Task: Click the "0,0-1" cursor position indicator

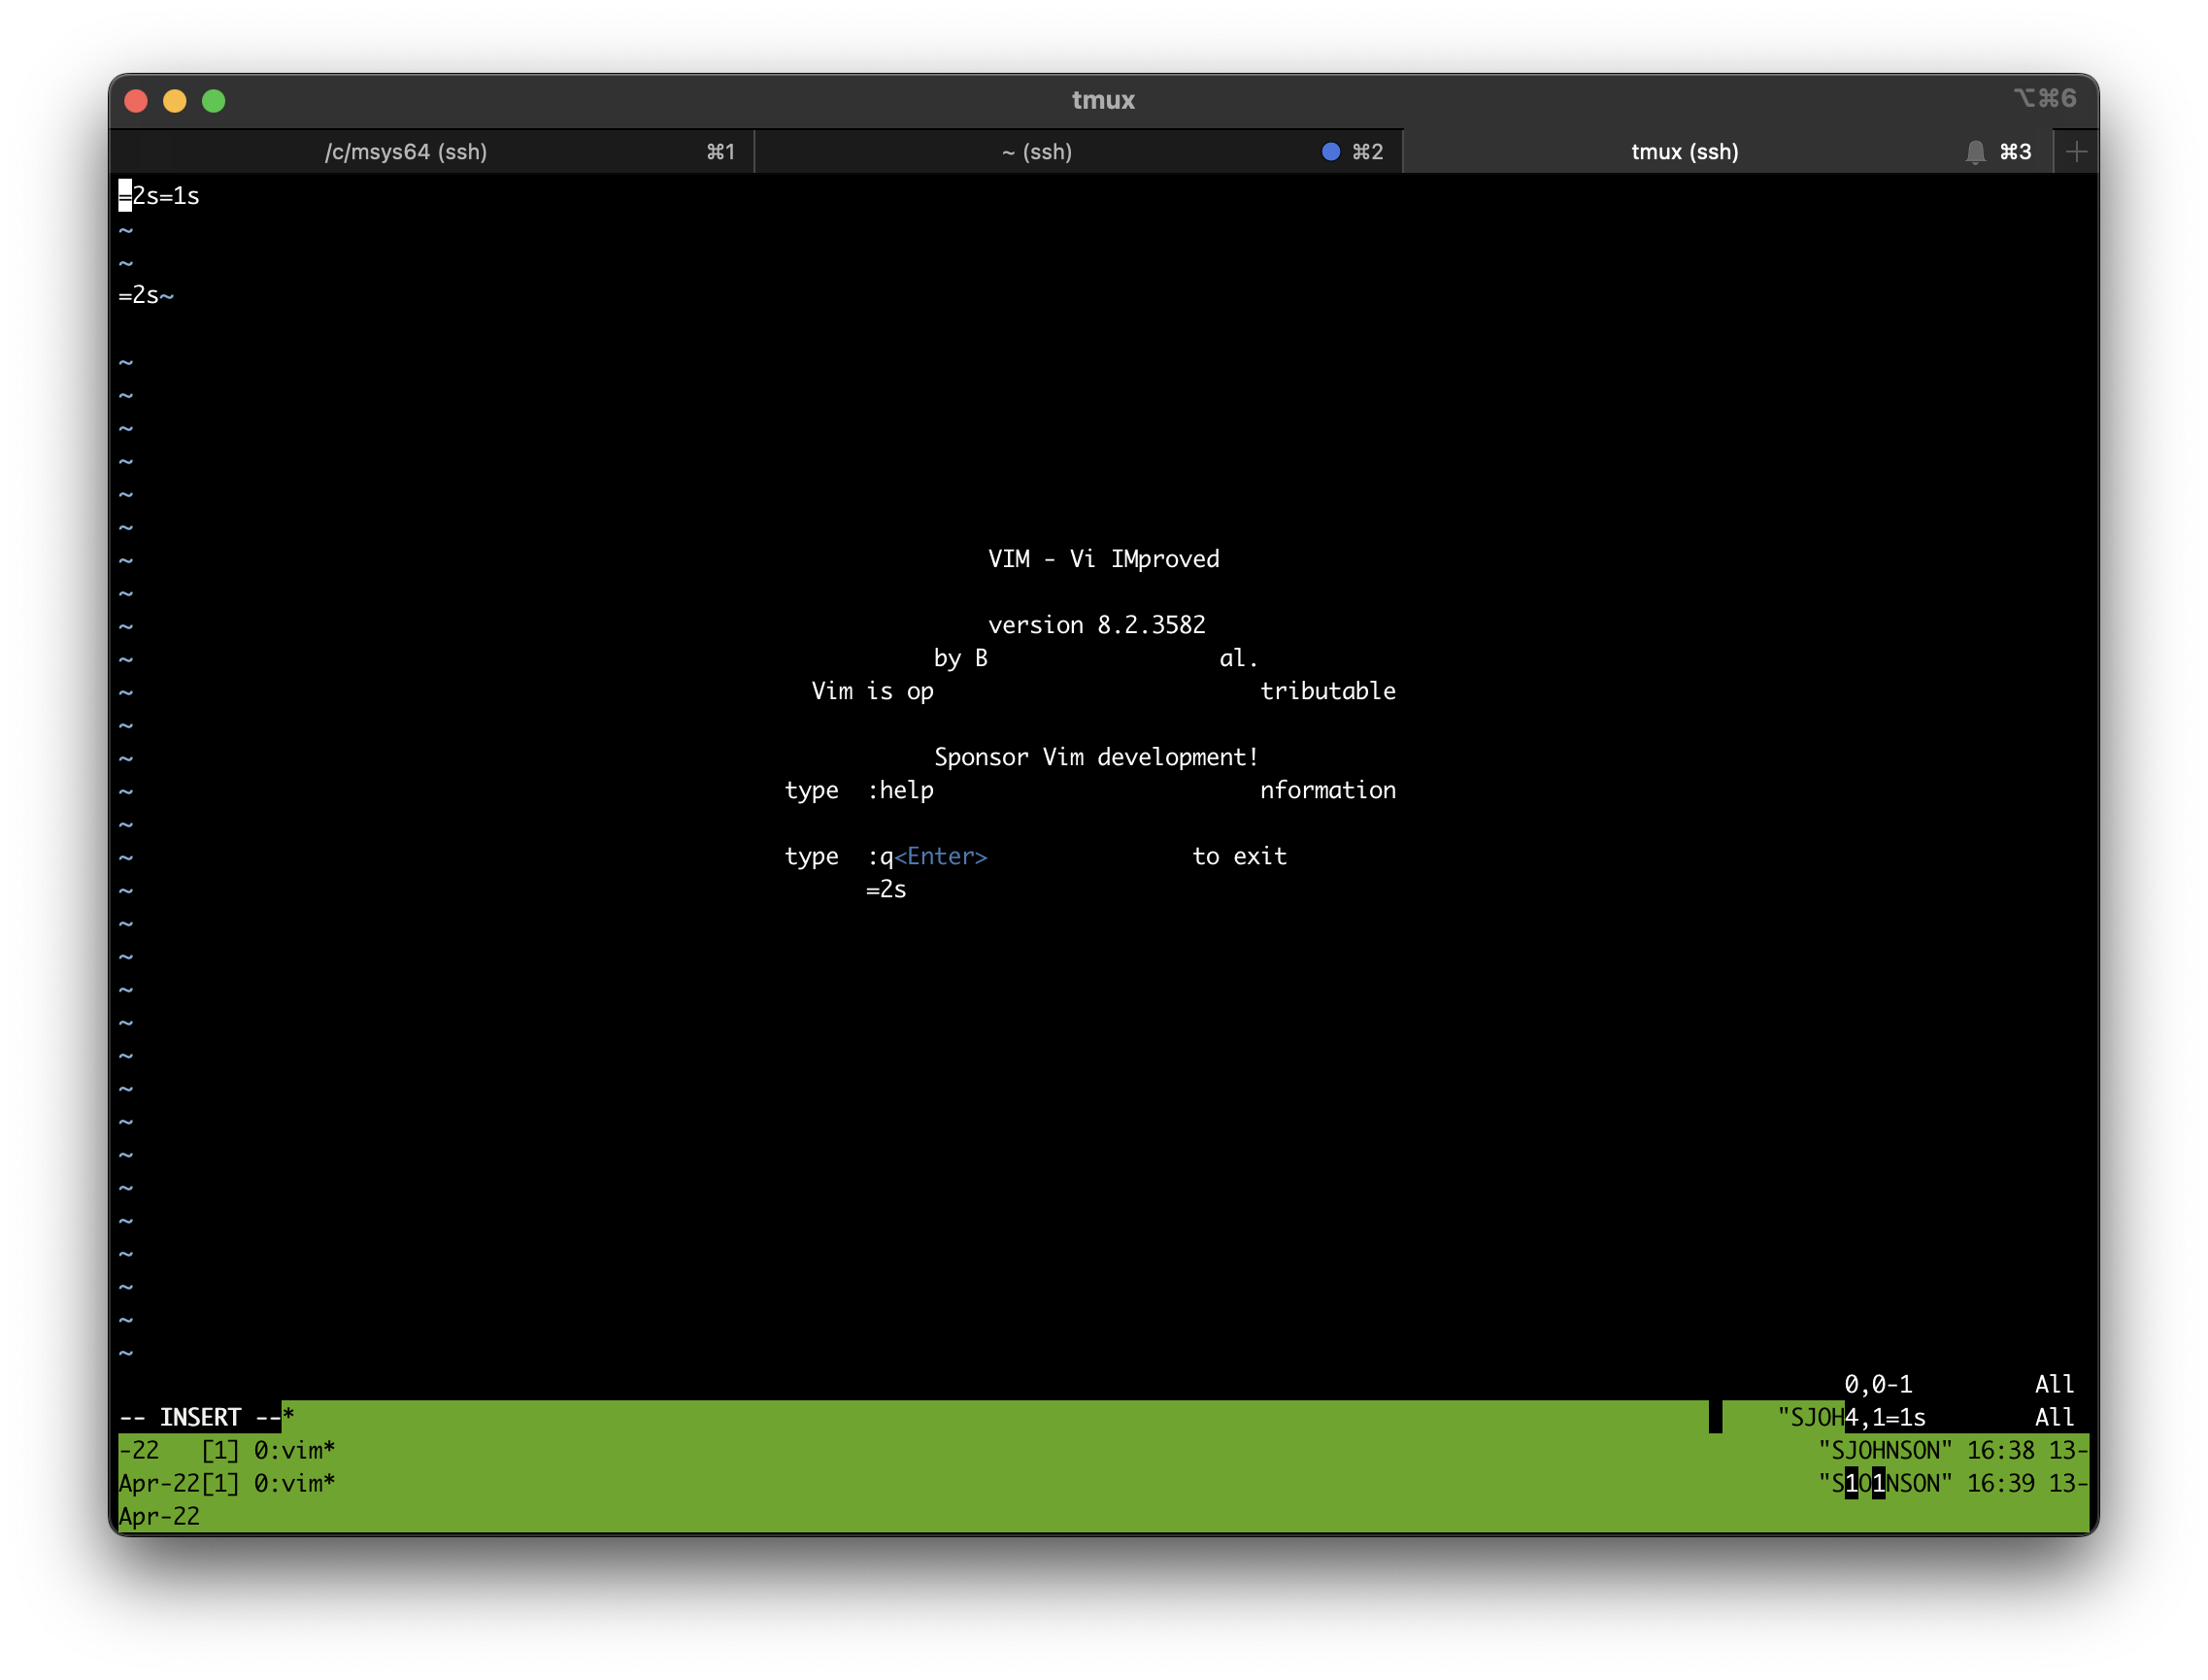Action: click(x=1878, y=1384)
